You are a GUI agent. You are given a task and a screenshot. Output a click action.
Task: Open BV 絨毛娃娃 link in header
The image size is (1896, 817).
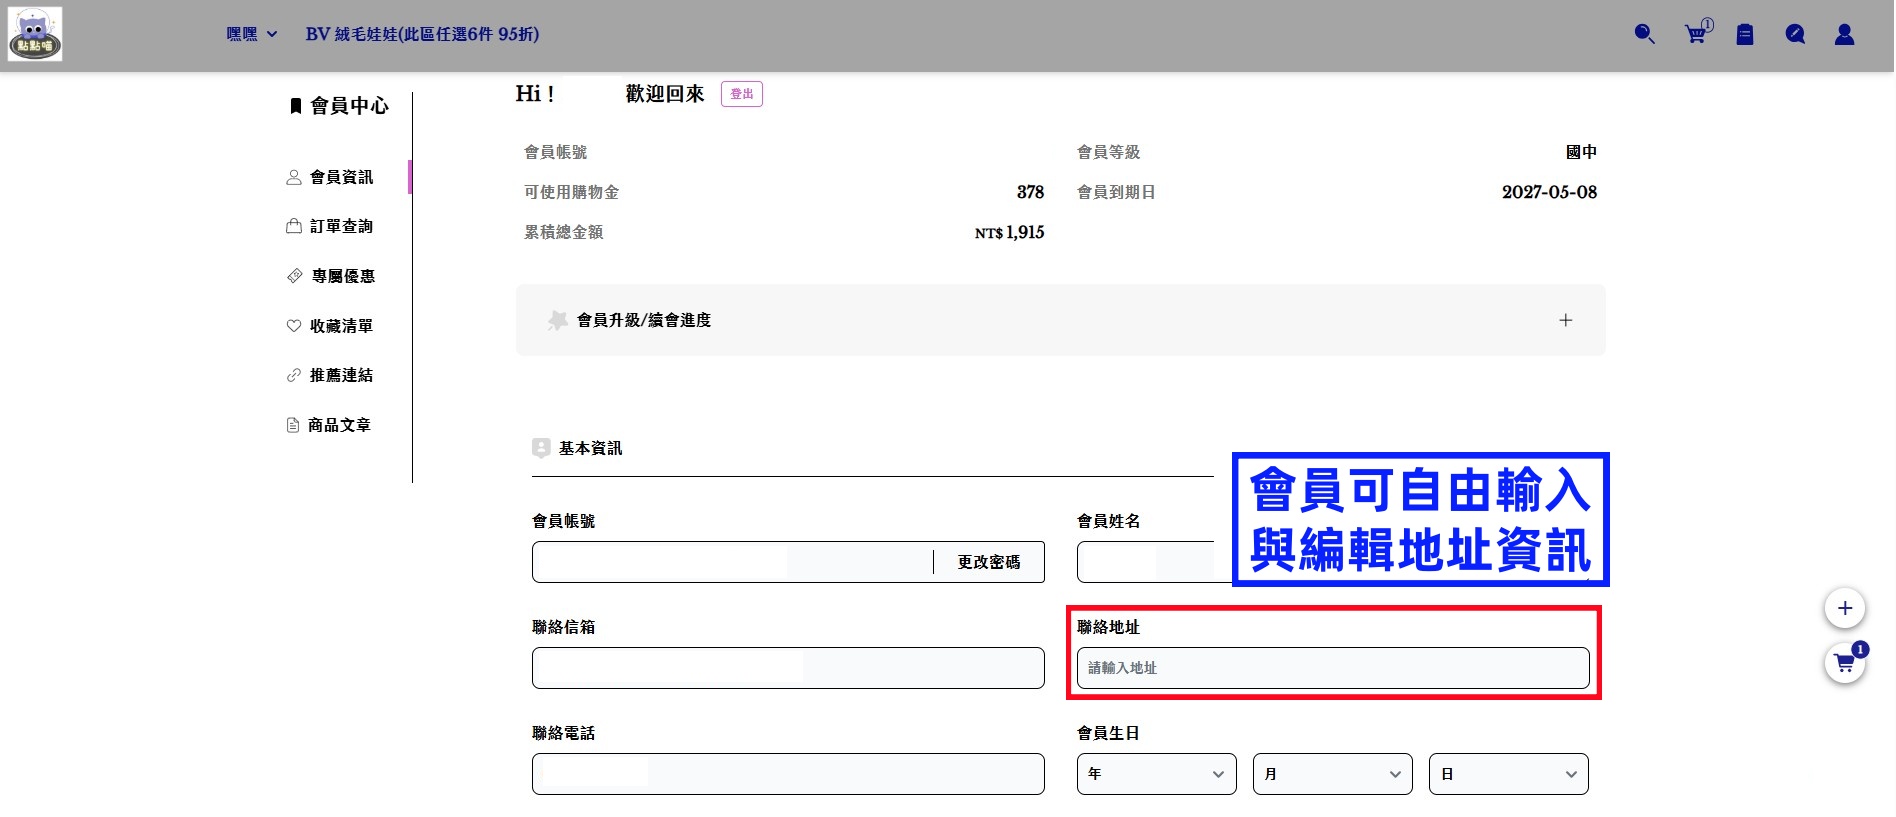(422, 34)
